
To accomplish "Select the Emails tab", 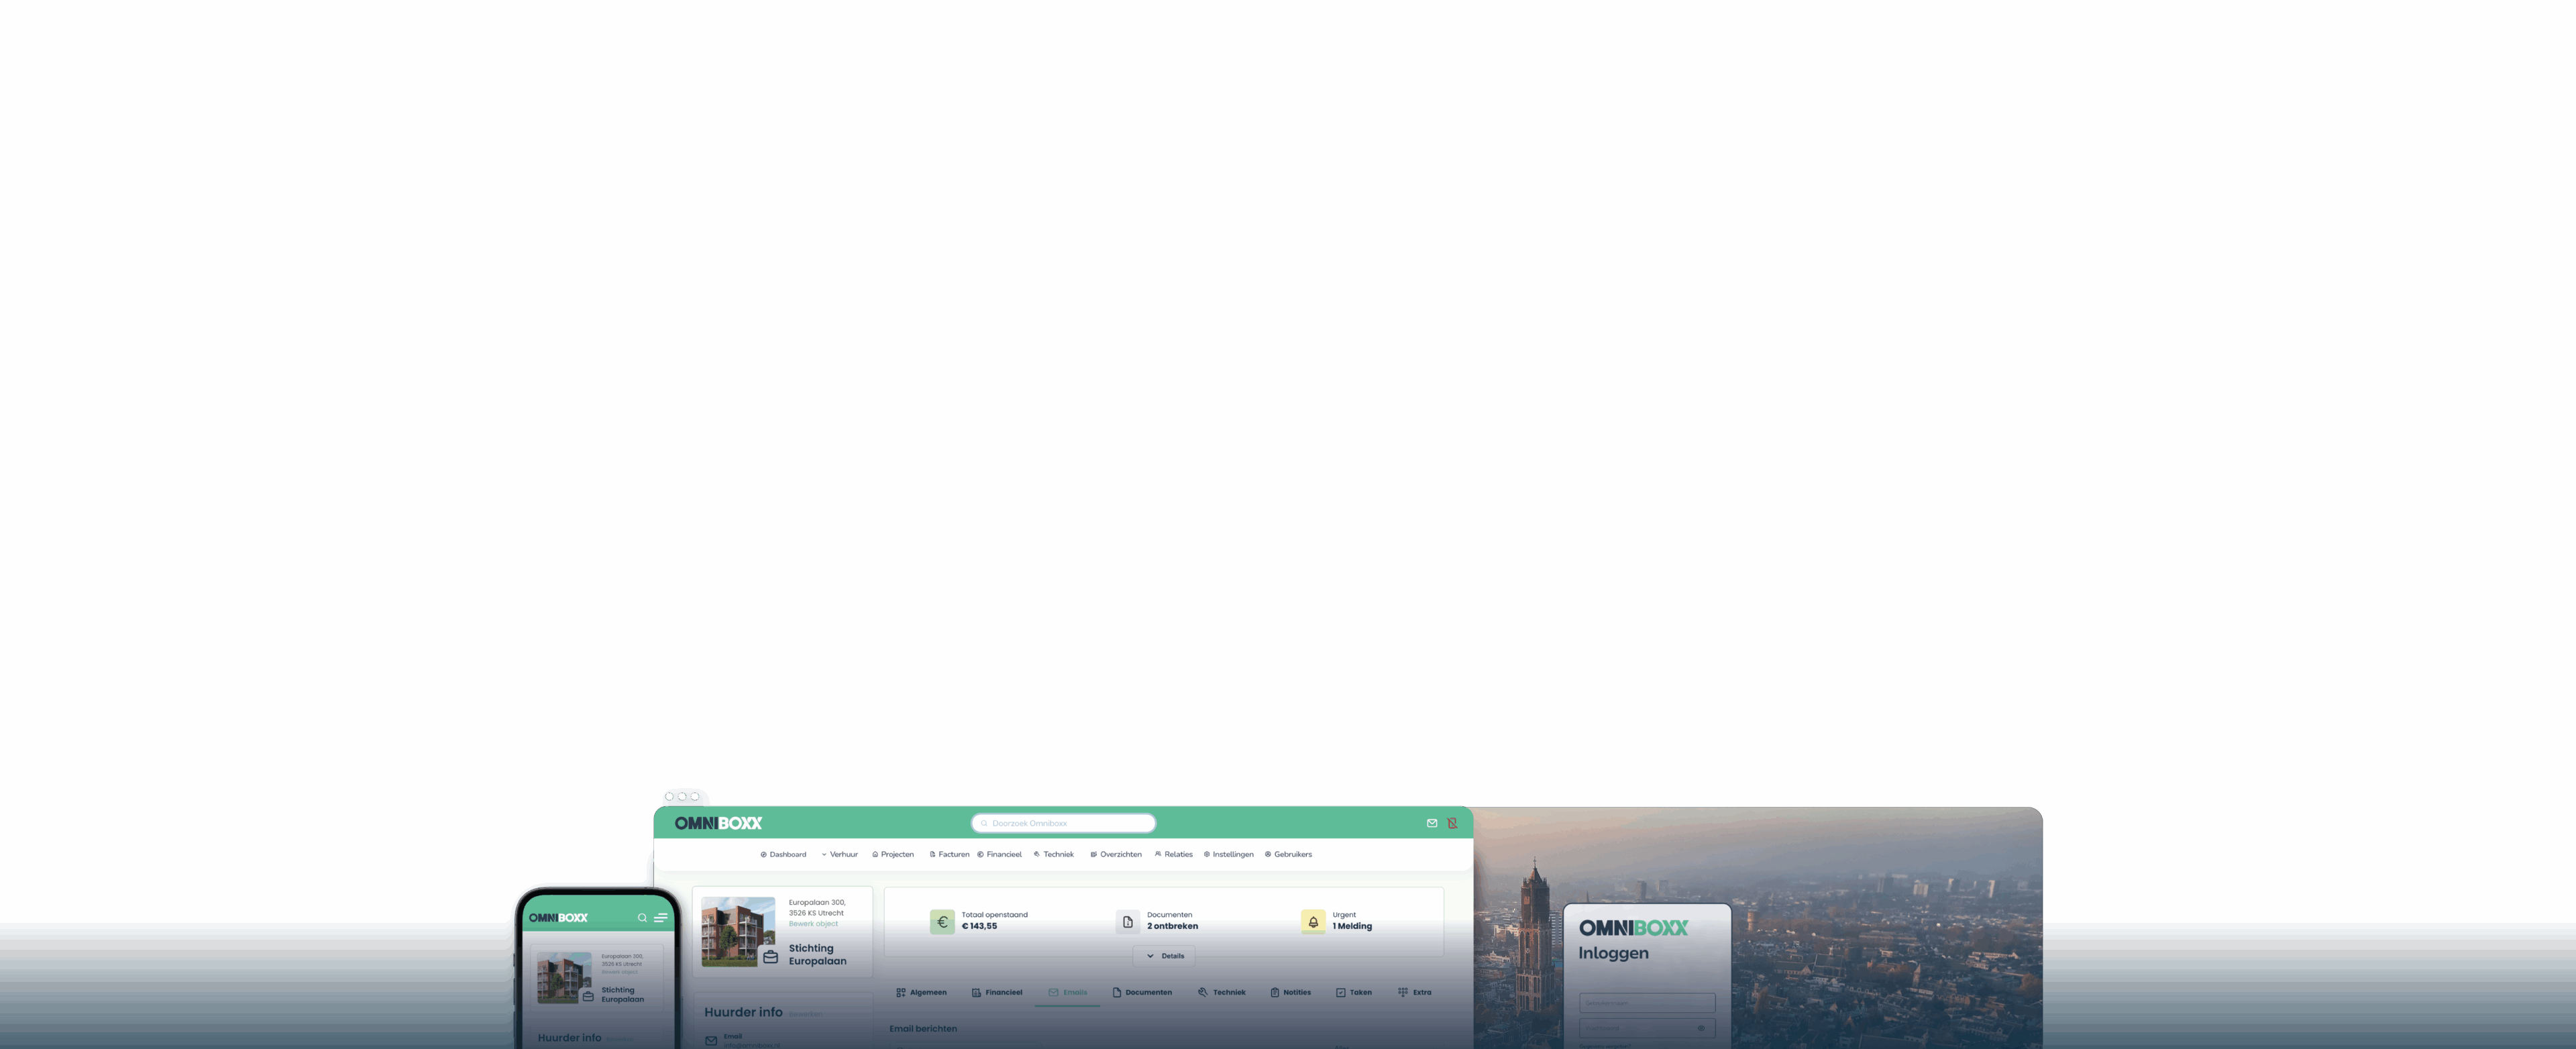I will click(x=1067, y=992).
